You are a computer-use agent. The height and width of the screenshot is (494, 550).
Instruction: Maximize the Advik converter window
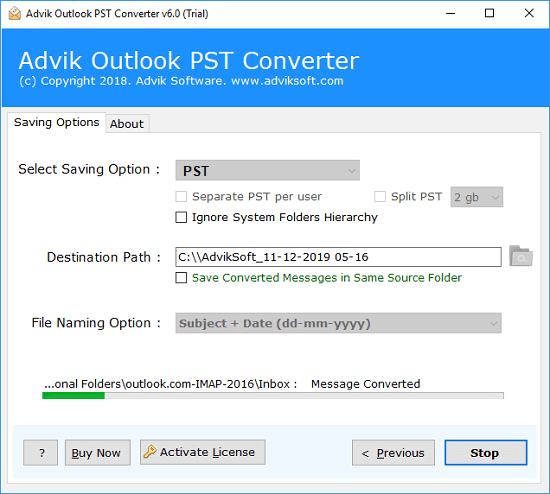[x=490, y=13]
